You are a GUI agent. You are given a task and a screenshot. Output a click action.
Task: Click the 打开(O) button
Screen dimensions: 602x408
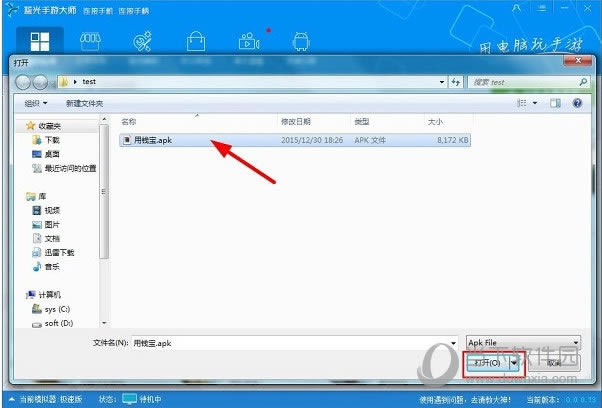tap(487, 363)
